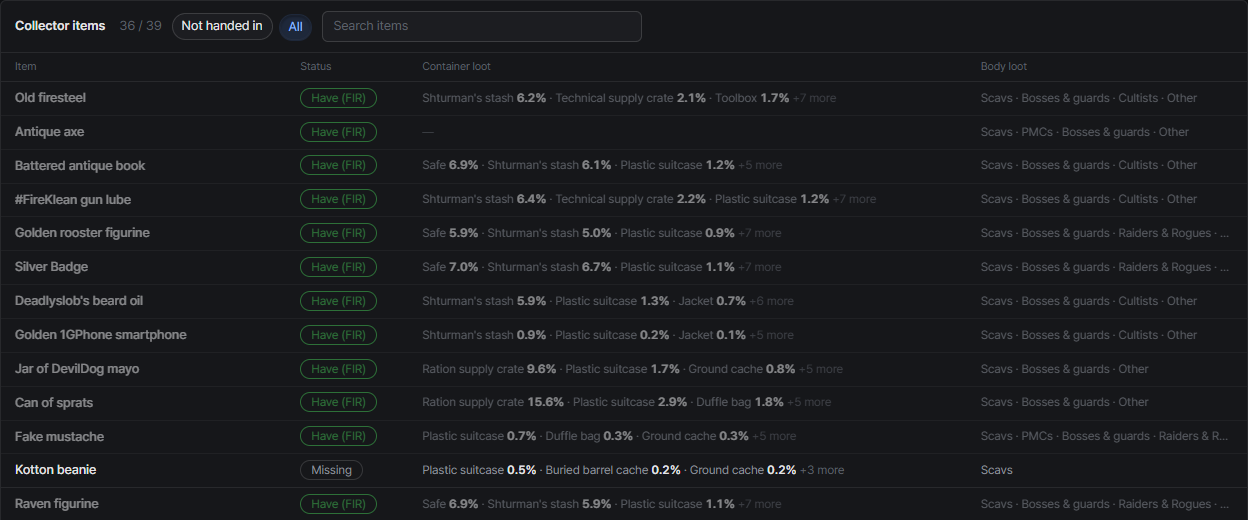Open the Can of sprats item
The image size is (1248, 520).
(54, 402)
